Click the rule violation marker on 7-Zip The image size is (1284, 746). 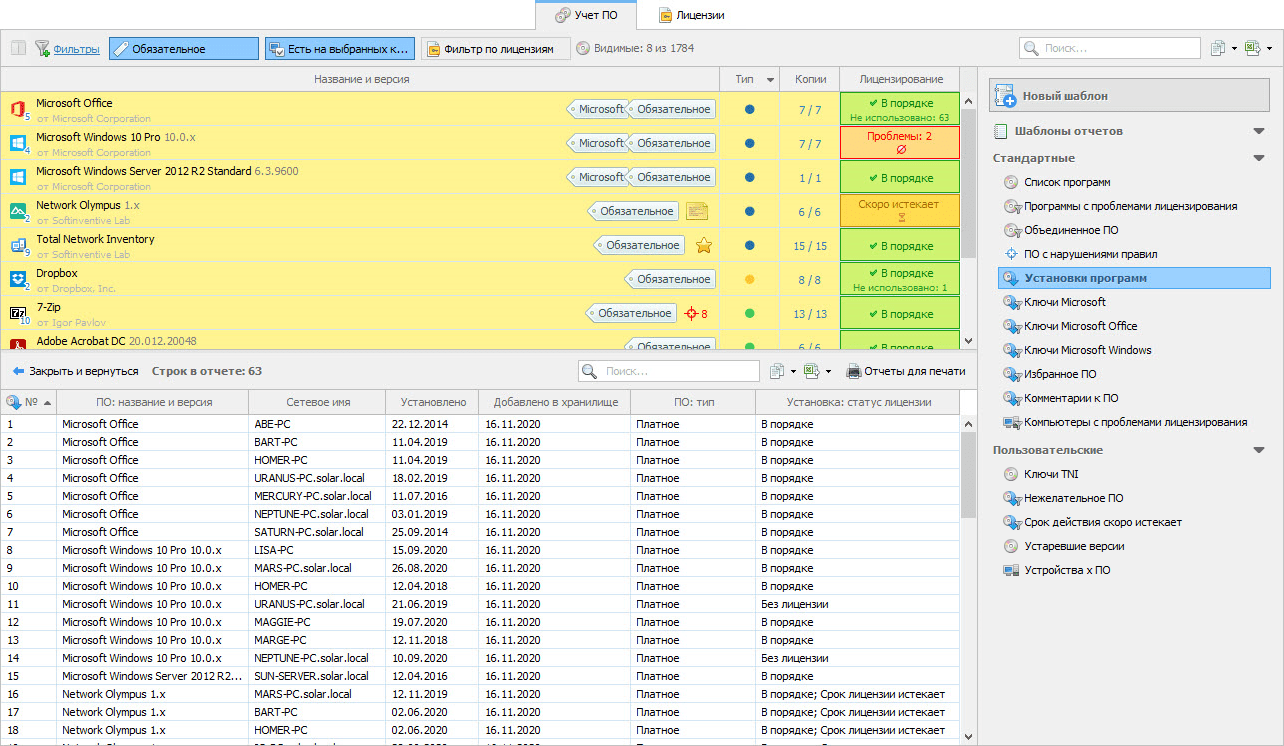(x=697, y=314)
